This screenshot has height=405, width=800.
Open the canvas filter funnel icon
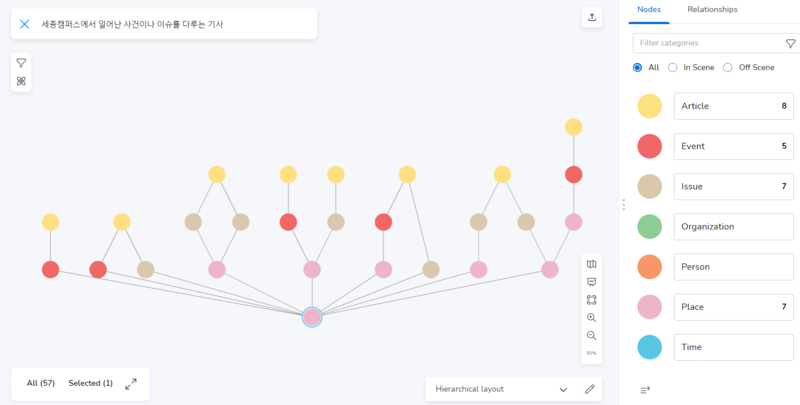coord(21,63)
